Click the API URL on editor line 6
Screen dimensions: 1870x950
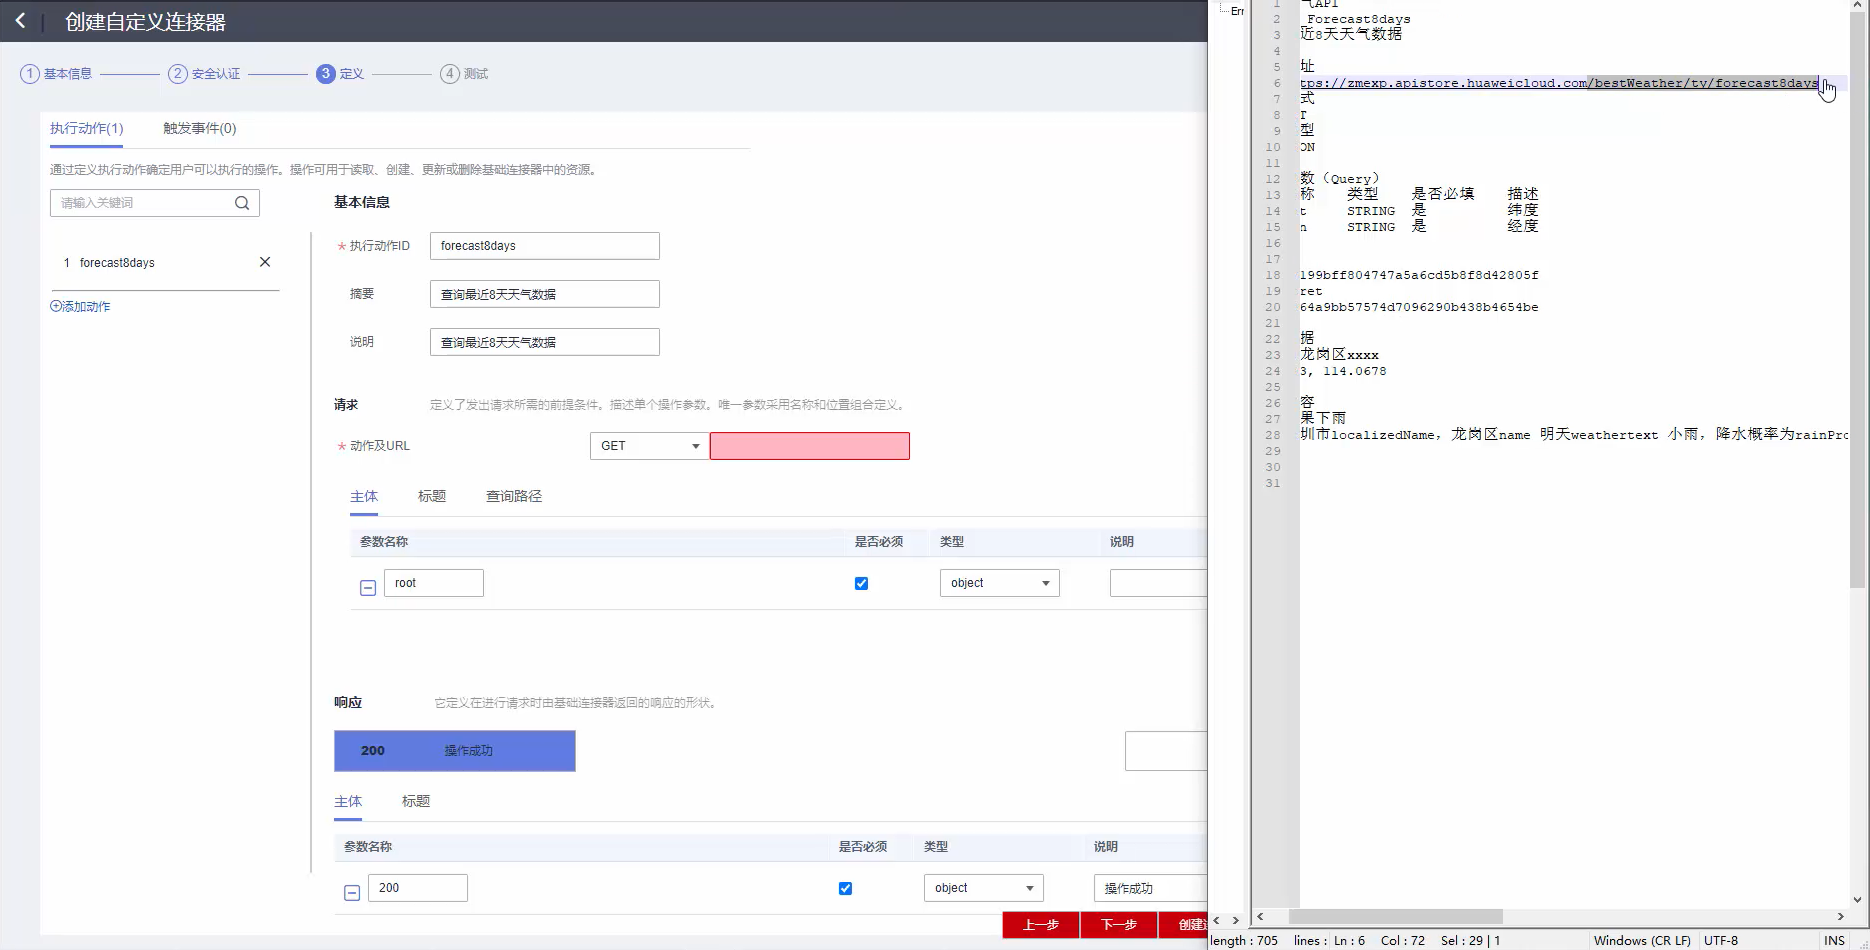pyautogui.click(x=1559, y=83)
